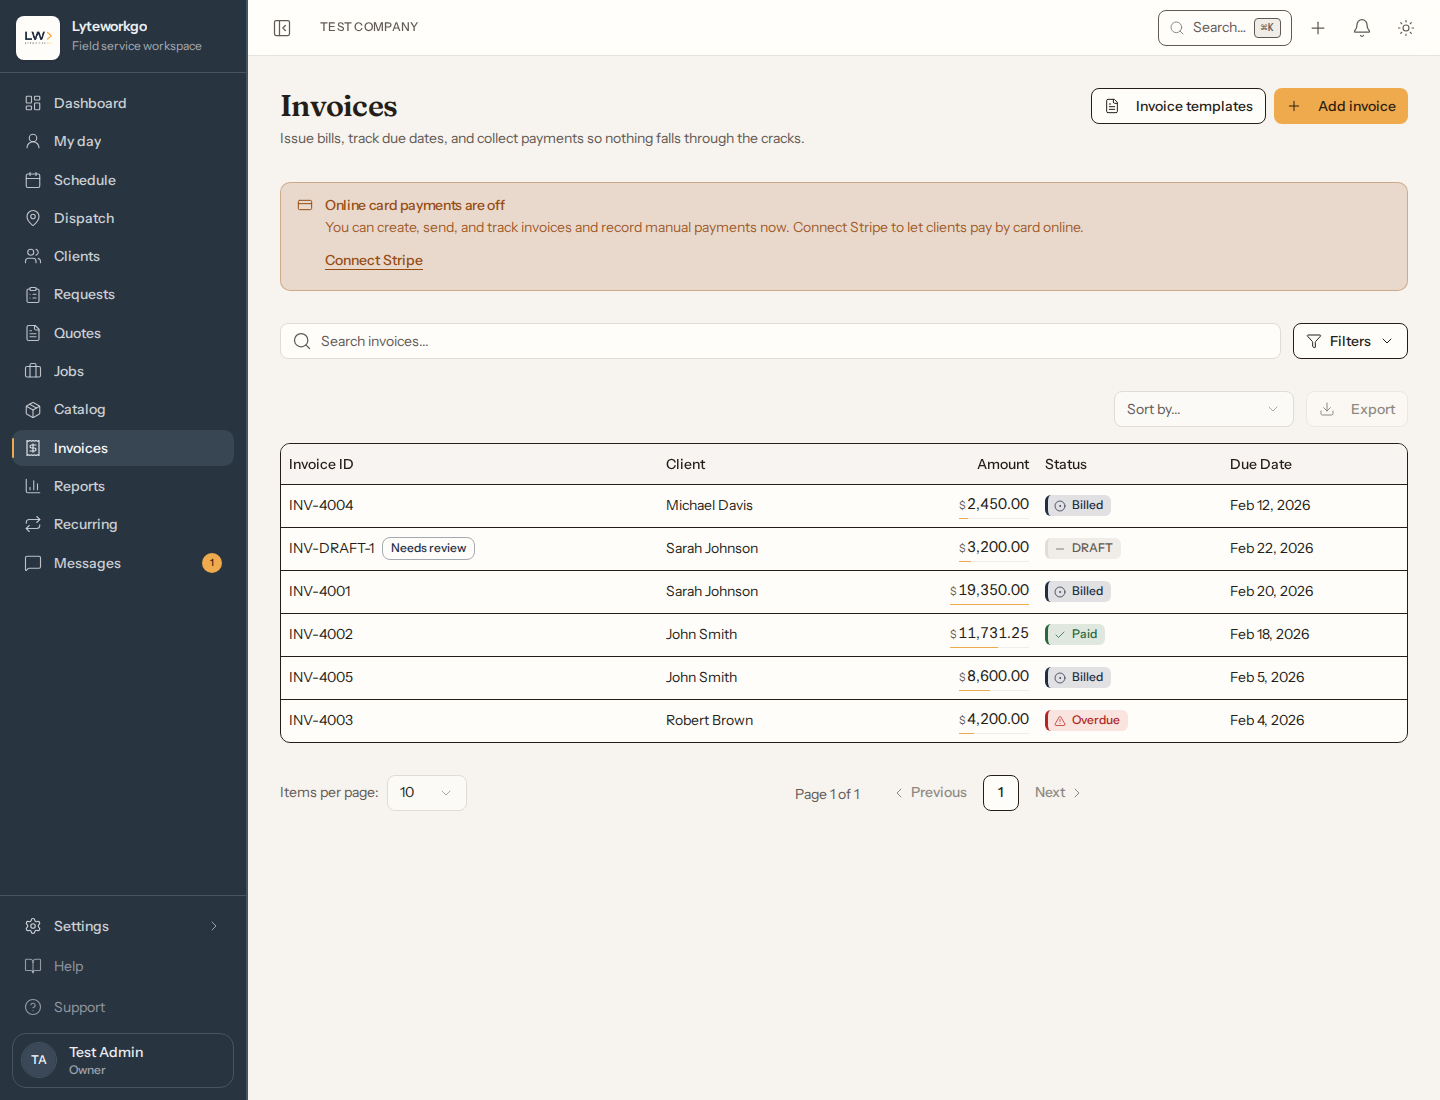Screen dimensions: 1440x1100
Task: Click the Requests clipboard icon
Action: coord(33,294)
